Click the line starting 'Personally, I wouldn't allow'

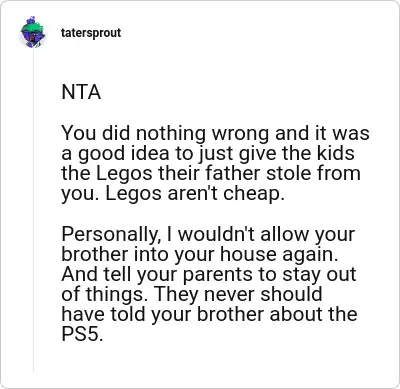click(x=208, y=234)
